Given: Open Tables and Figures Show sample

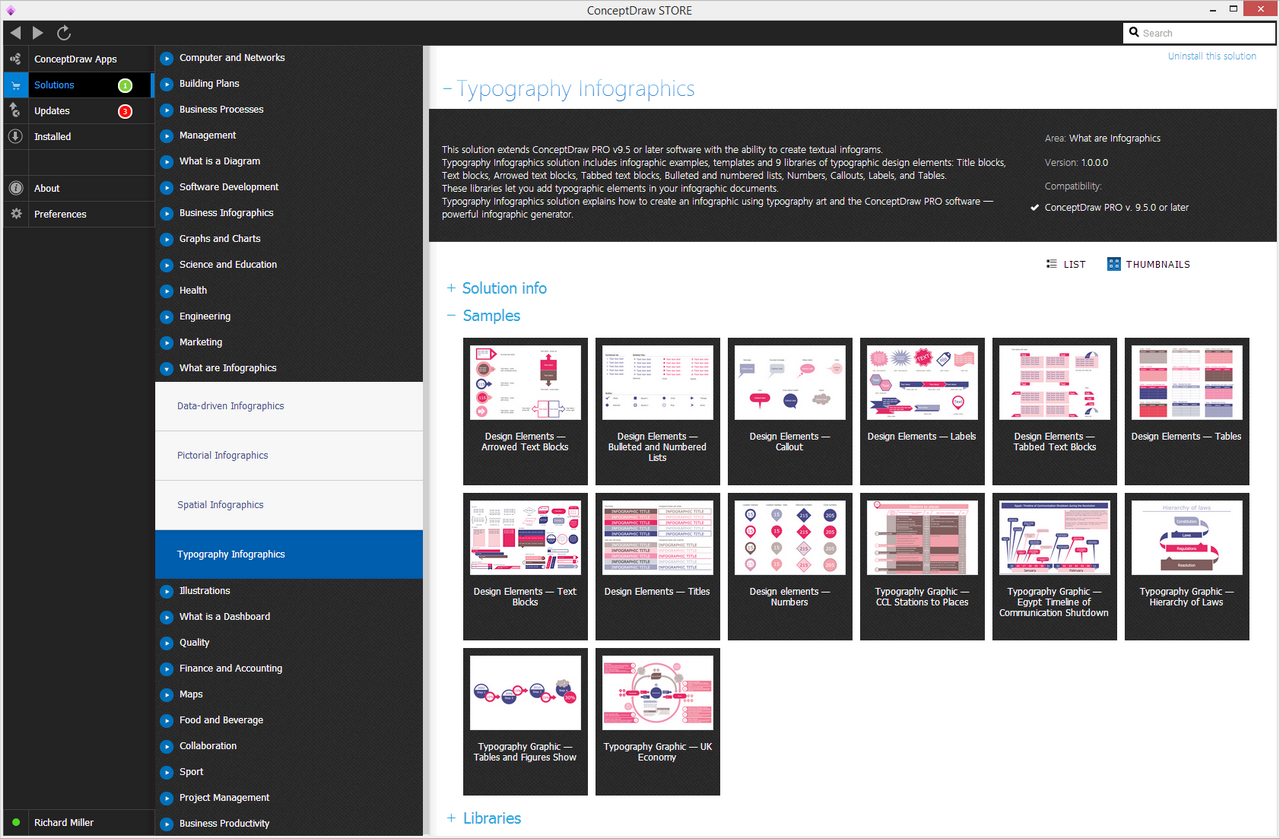Looking at the screenshot, I should [526, 721].
